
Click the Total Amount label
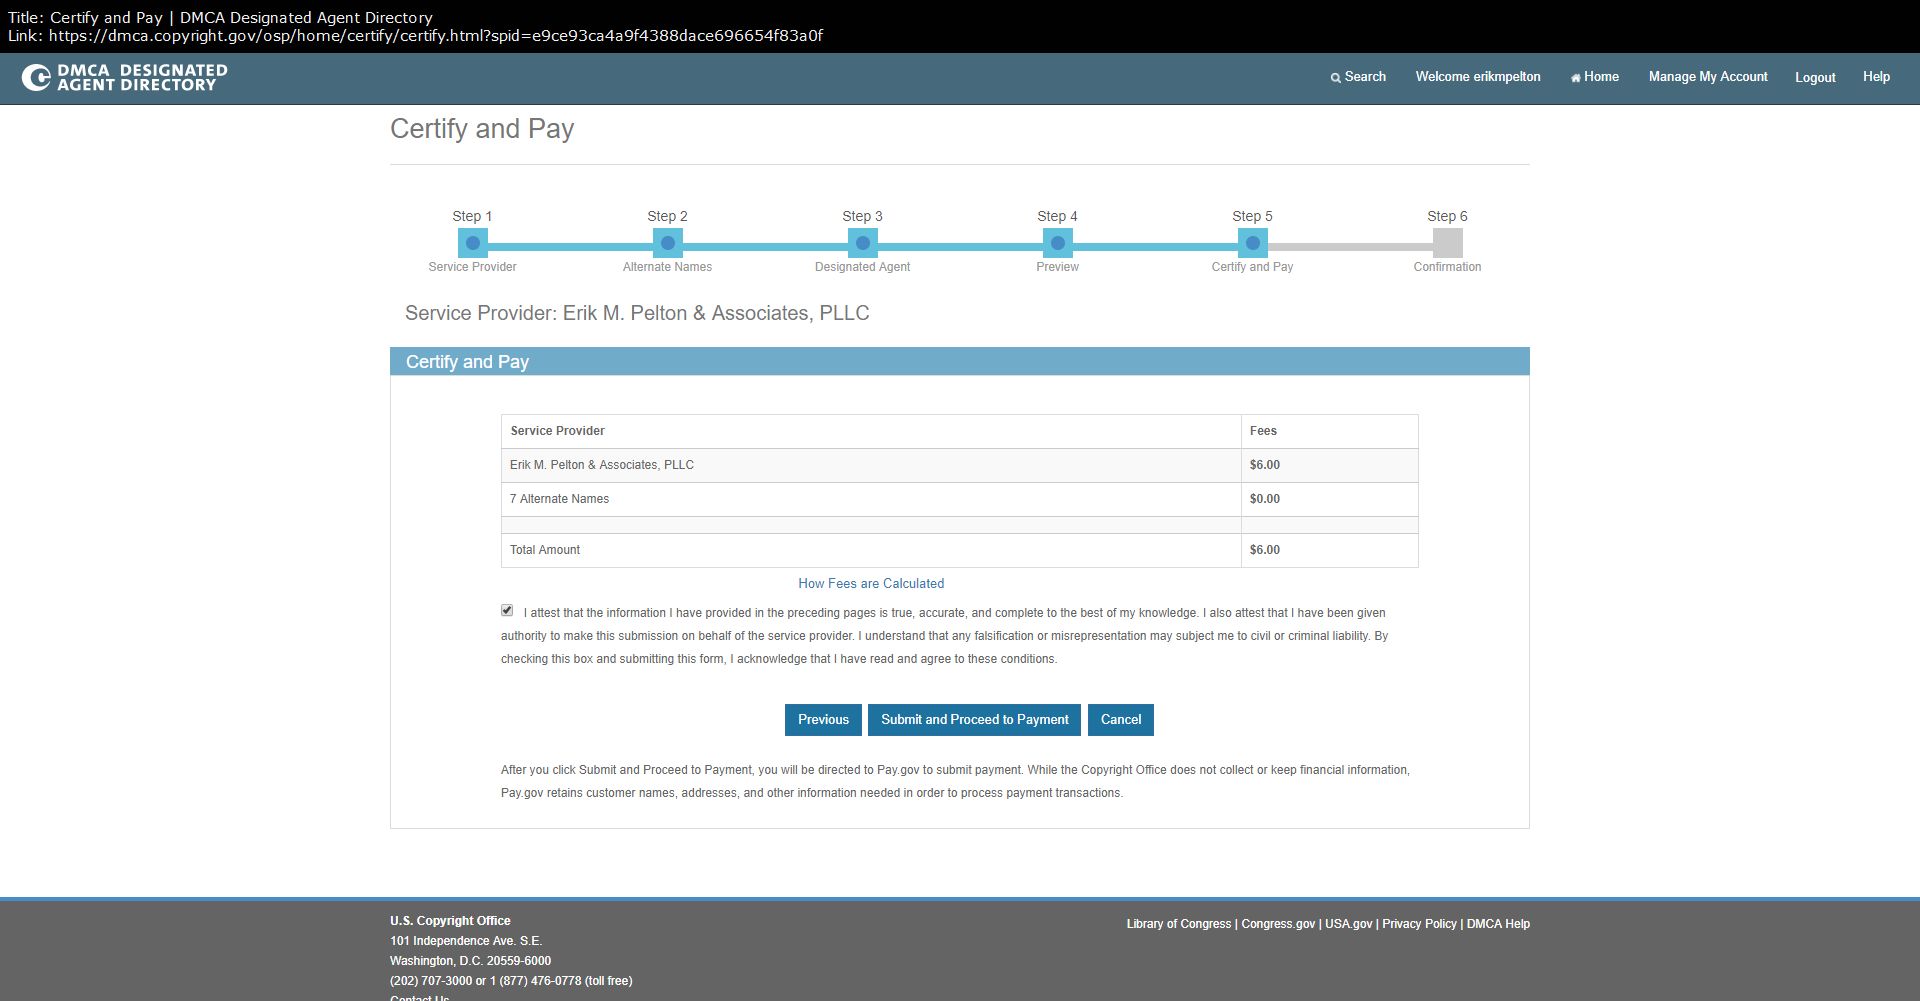(545, 550)
